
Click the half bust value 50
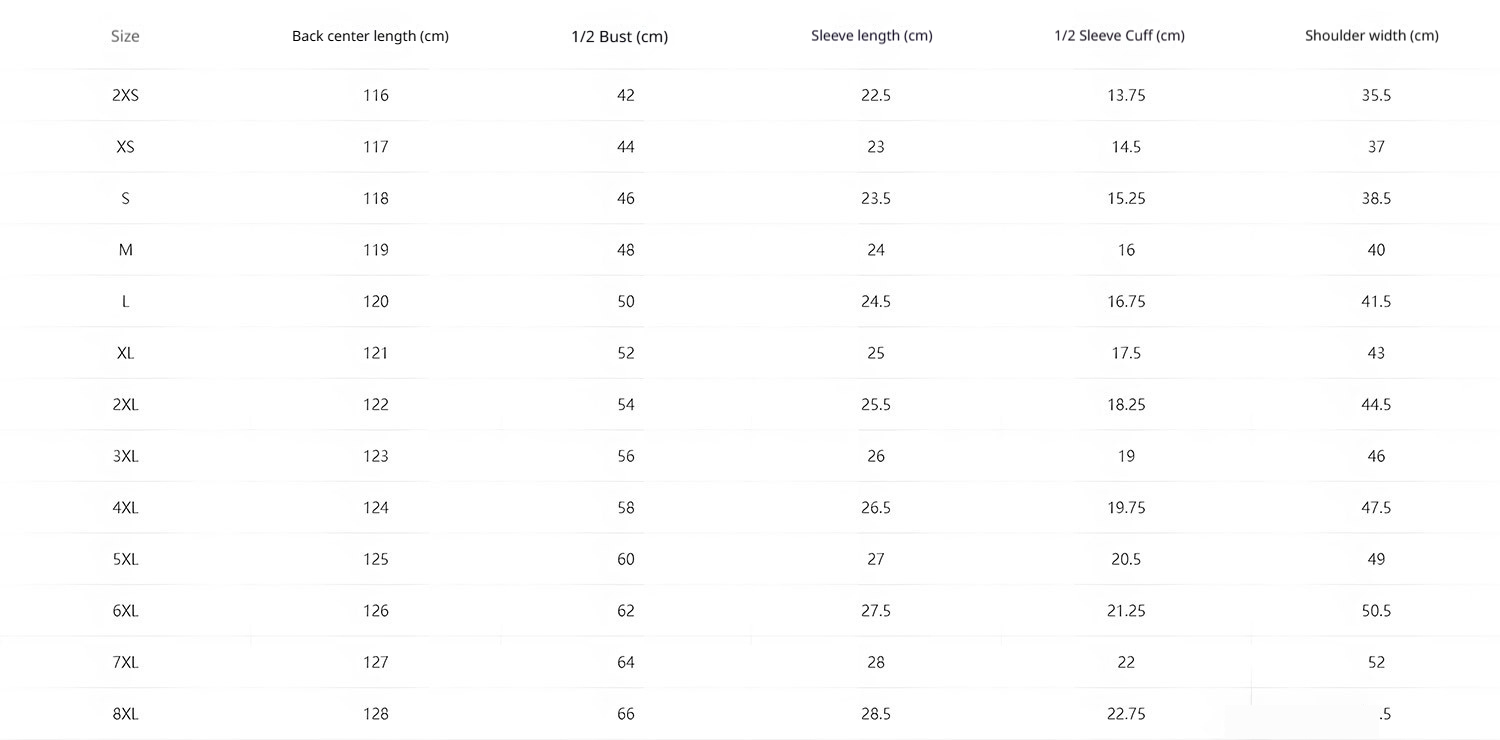pos(626,301)
